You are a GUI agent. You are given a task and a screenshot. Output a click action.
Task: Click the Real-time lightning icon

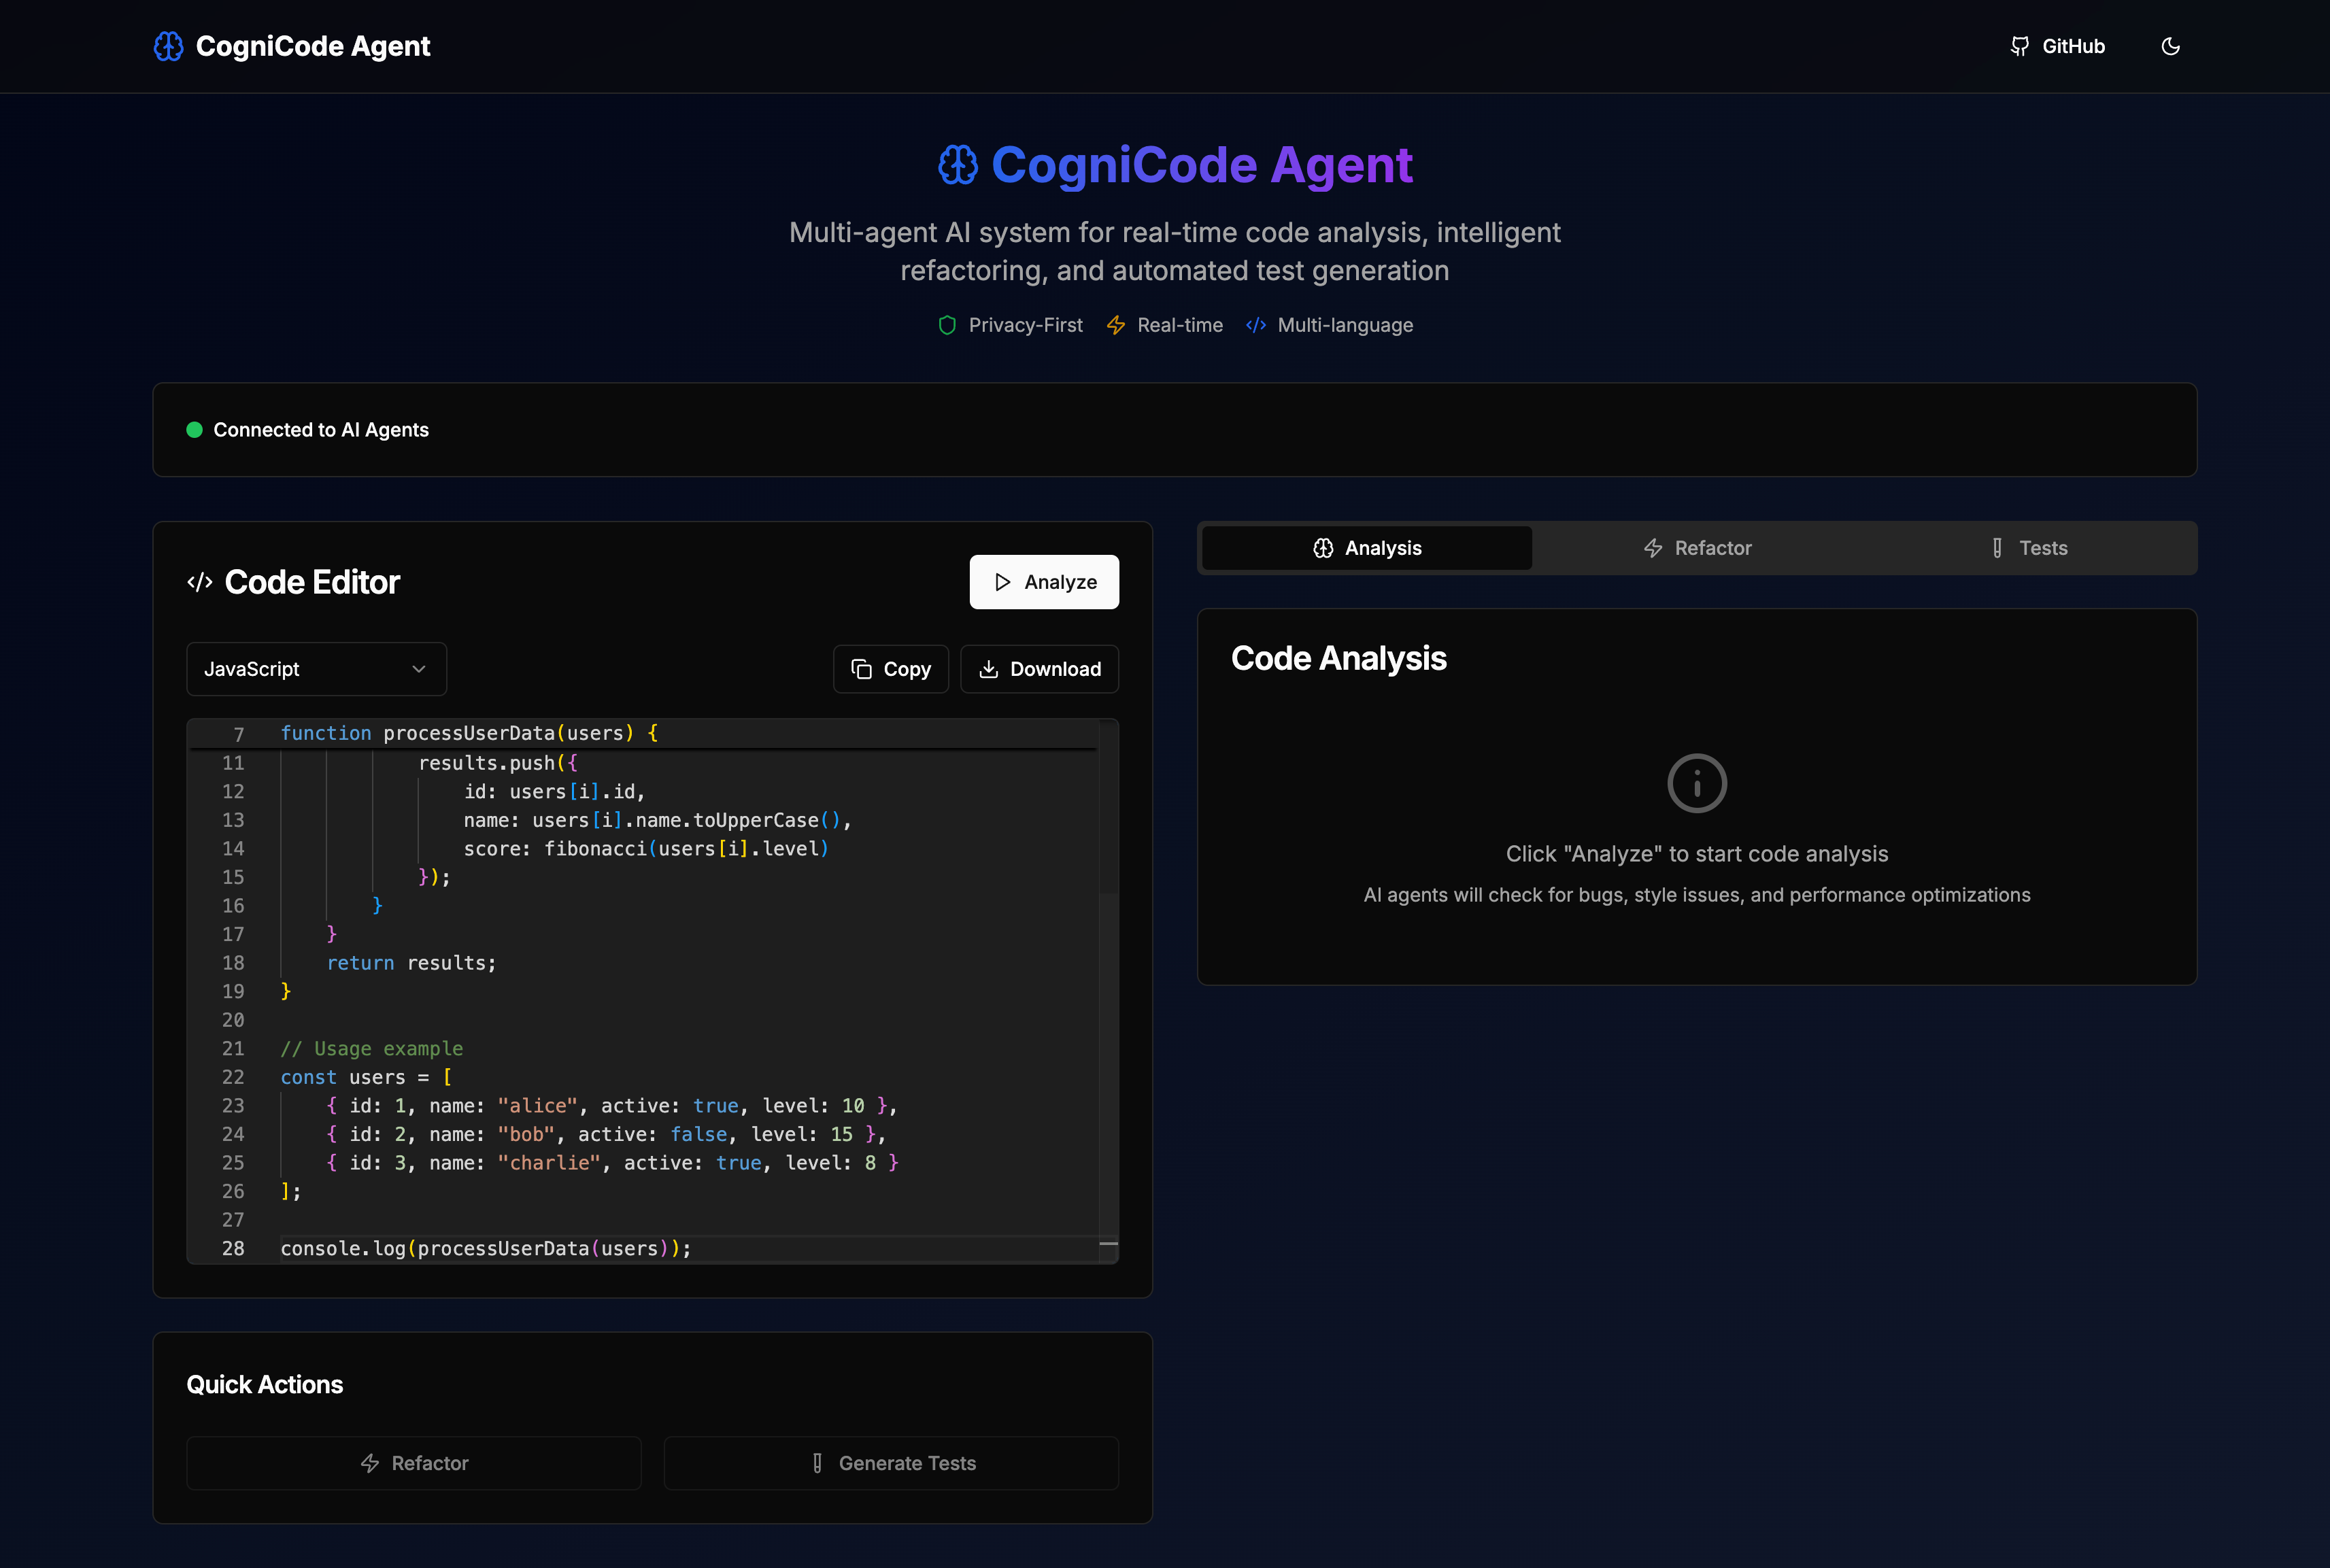coord(1116,325)
